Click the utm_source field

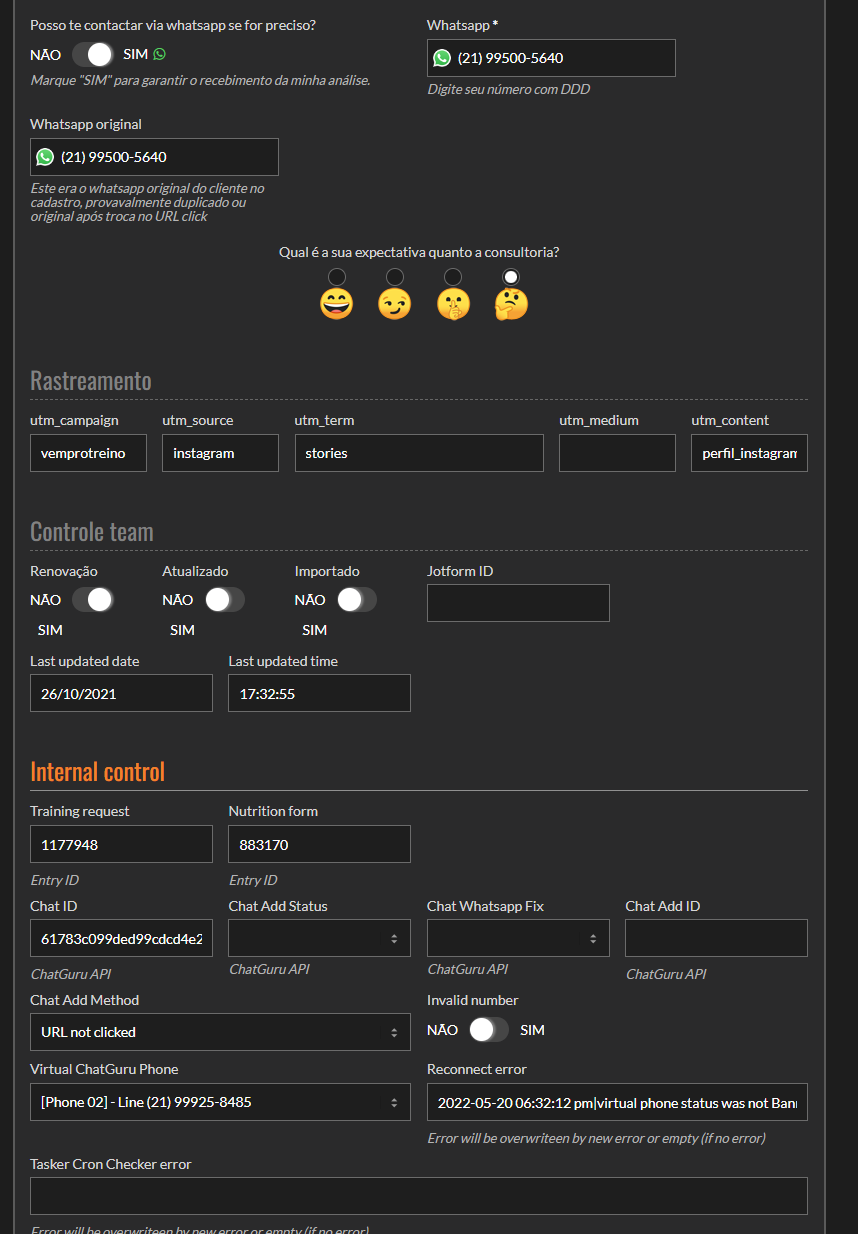point(220,453)
